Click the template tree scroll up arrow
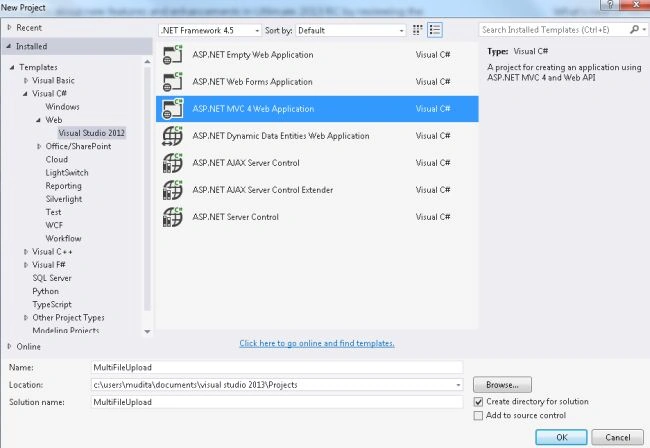650x448 pixels. coord(147,61)
